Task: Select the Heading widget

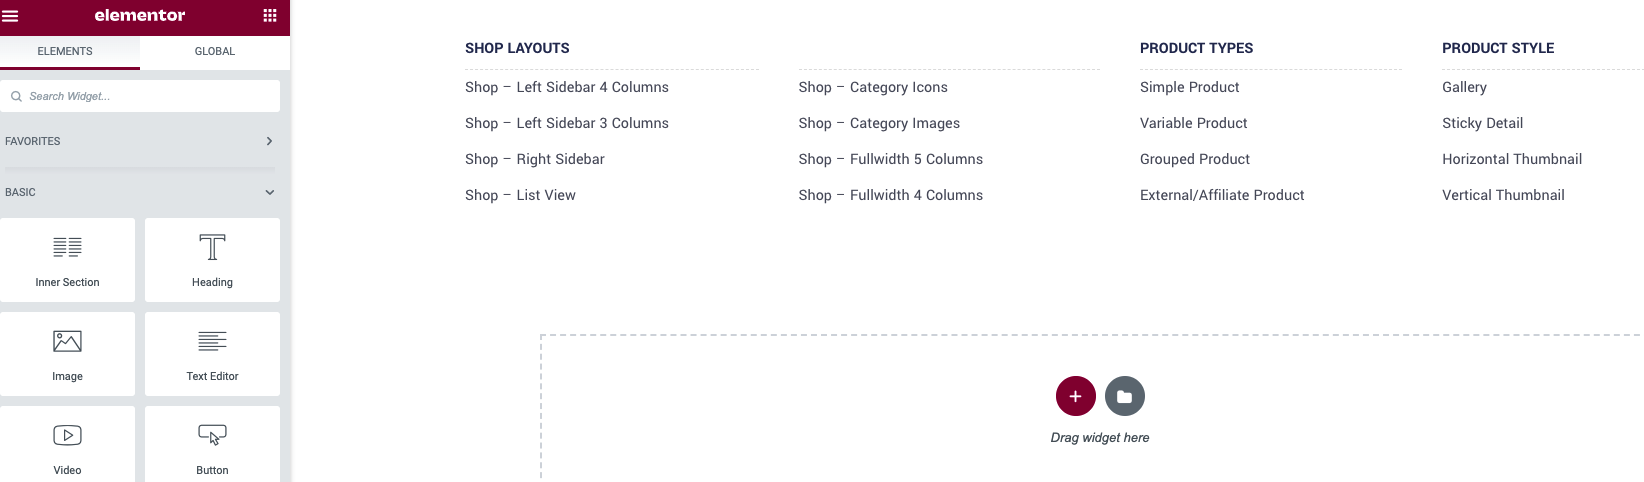Action: (x=212, y=260)
